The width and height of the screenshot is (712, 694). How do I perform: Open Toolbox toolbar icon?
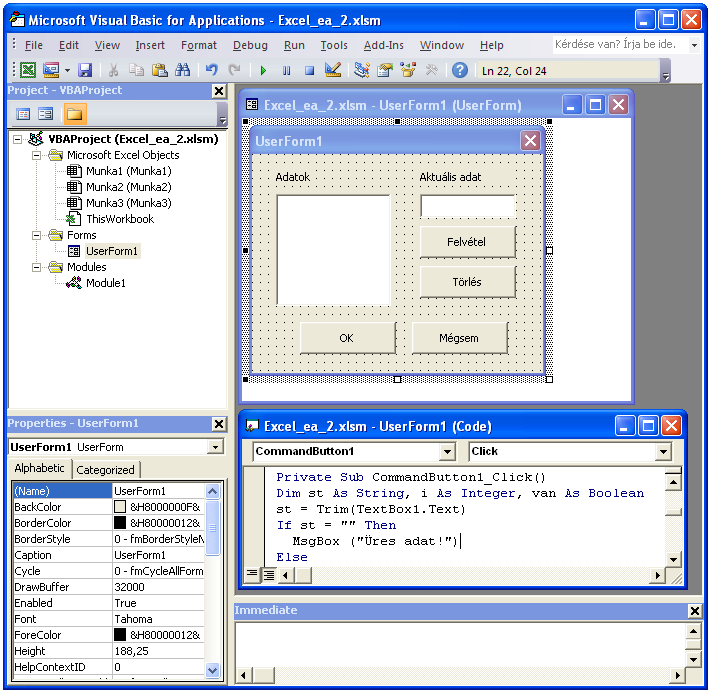coord(431,70)
